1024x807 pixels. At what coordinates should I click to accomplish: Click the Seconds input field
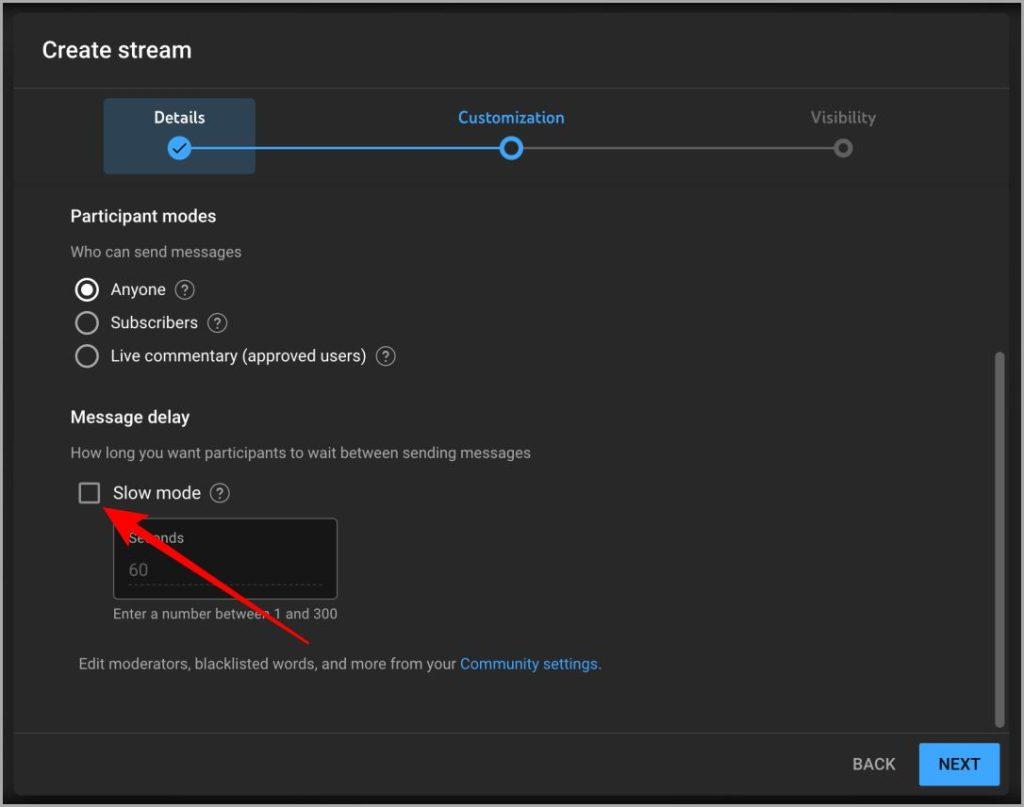[225, 559]
